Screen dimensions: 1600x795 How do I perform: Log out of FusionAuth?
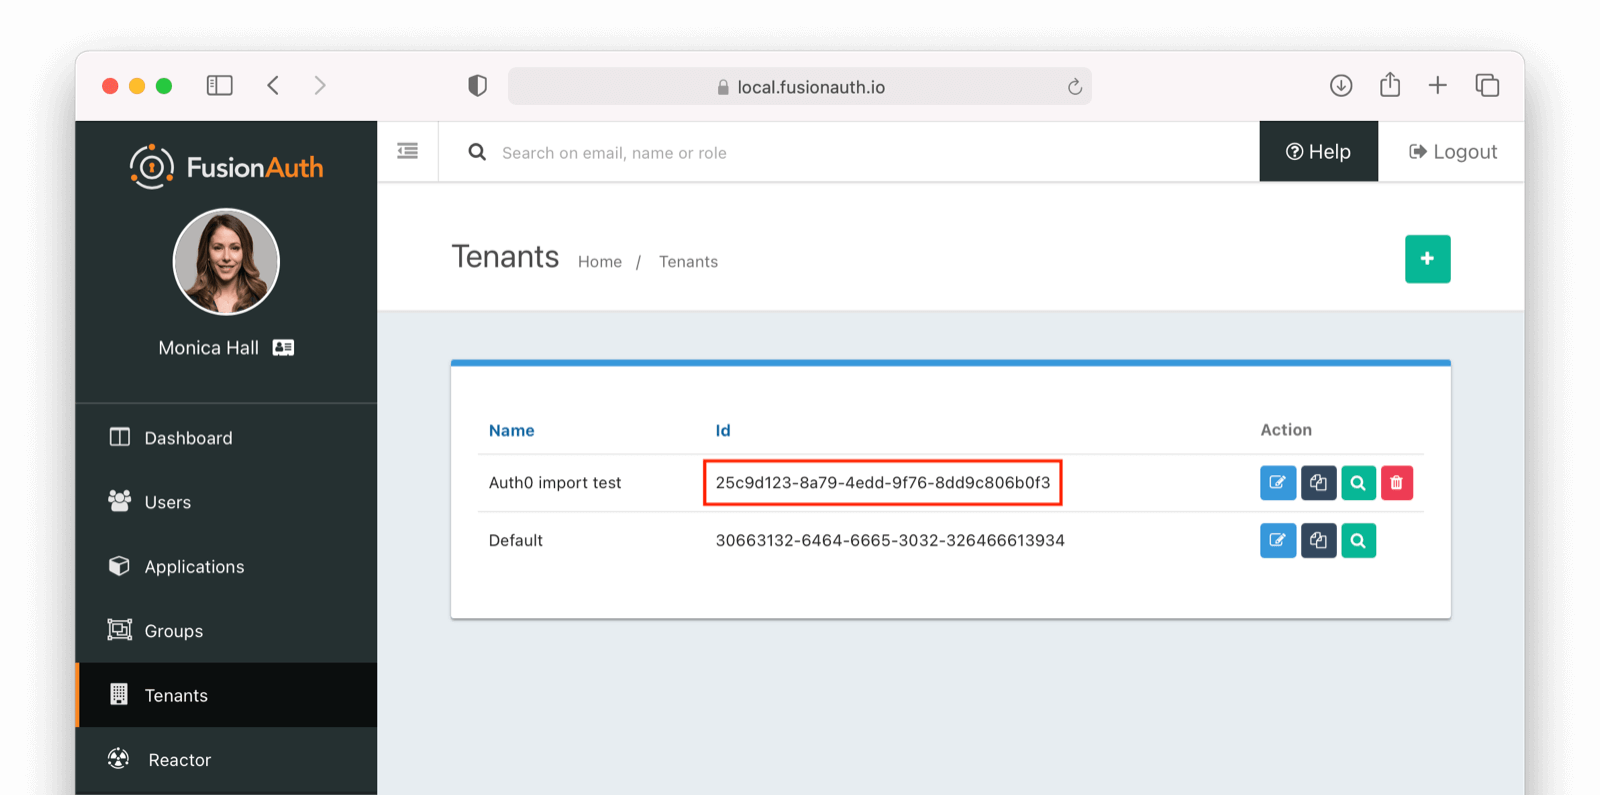point(1452,151)
